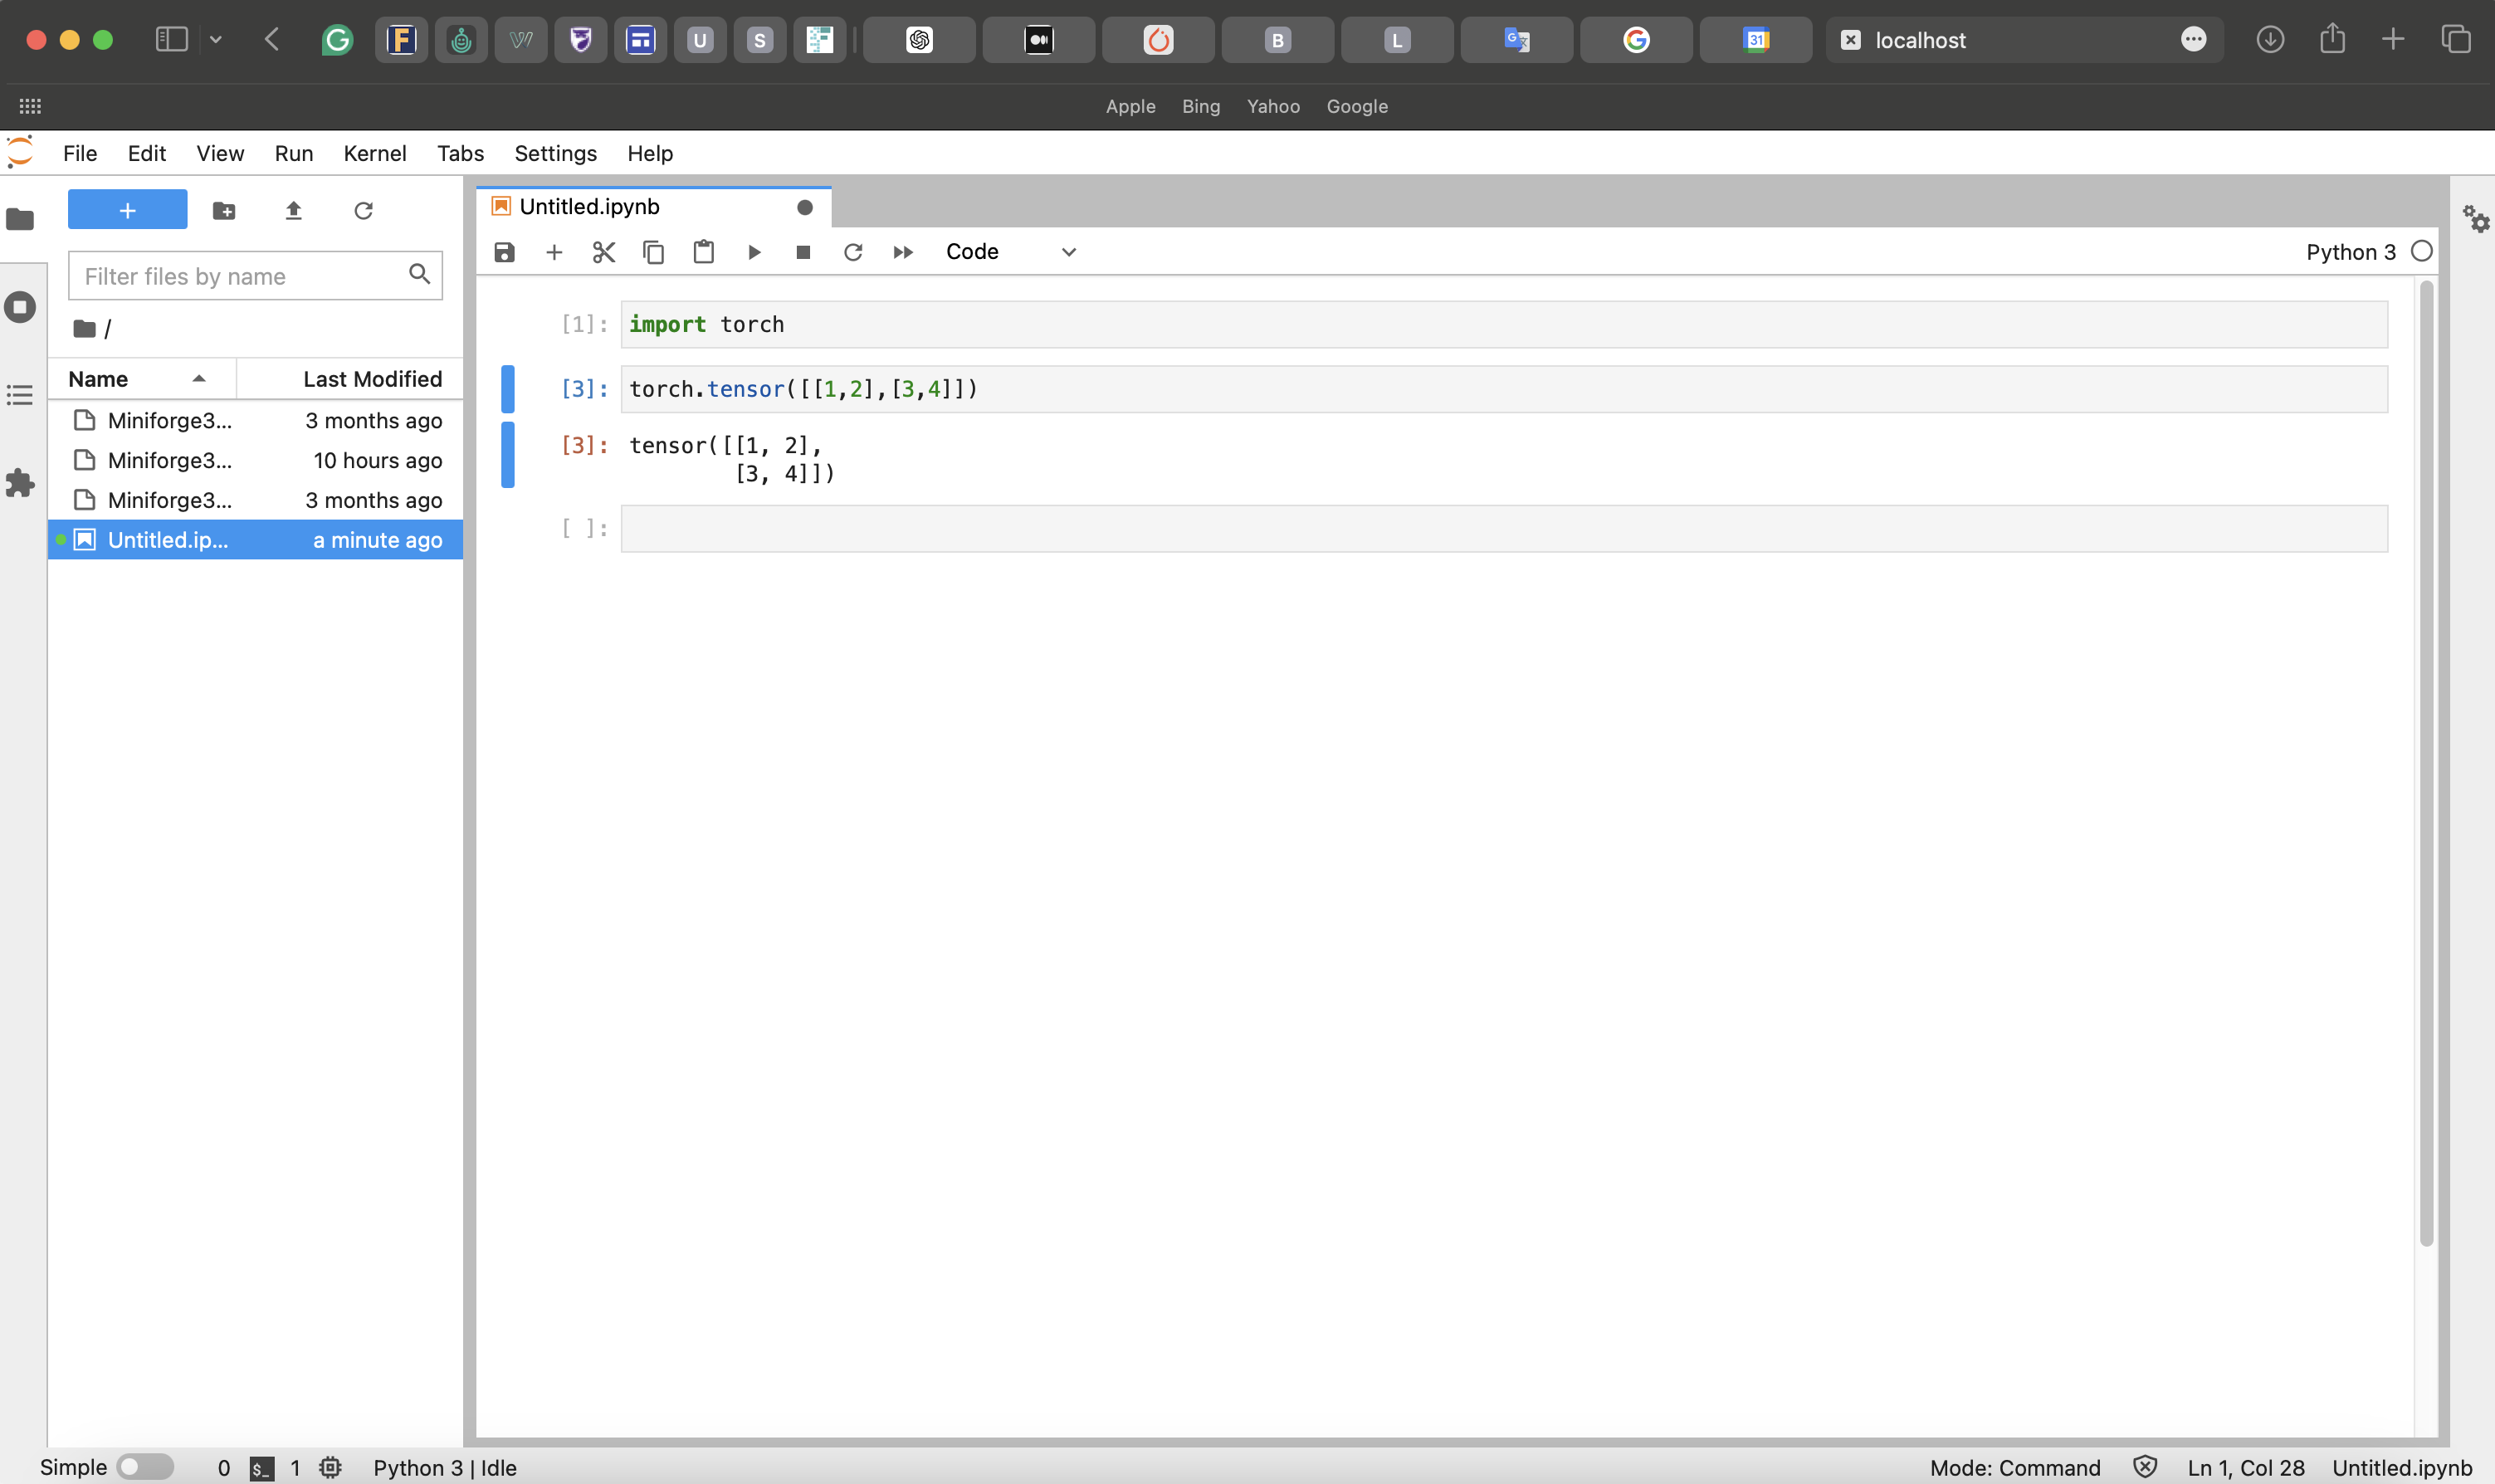The width and height of the screenshot is (2495, 1484).
Task: Save the notebook with the floppy disk icon
Action: pyautogui.click(x=504, y=252)
